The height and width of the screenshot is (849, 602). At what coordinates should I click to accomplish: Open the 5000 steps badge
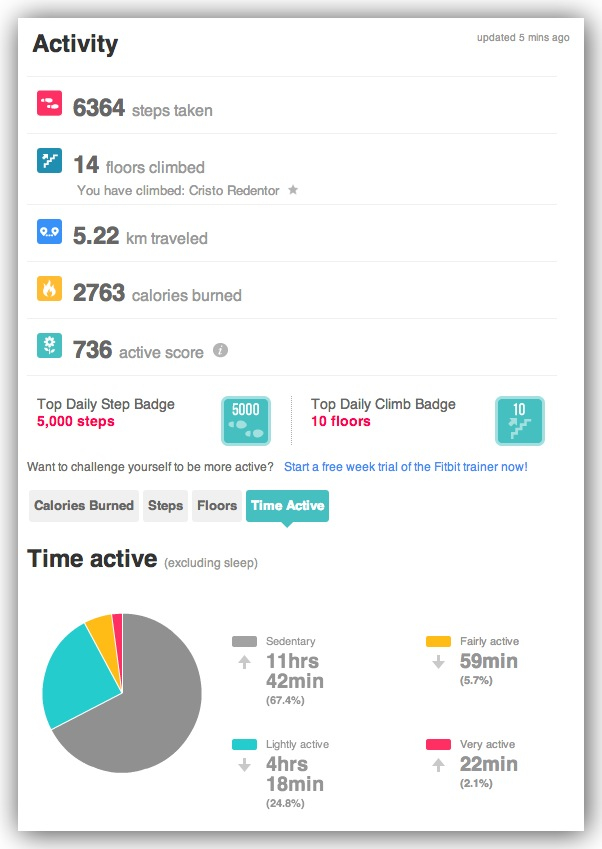click(x=245, y=421)
